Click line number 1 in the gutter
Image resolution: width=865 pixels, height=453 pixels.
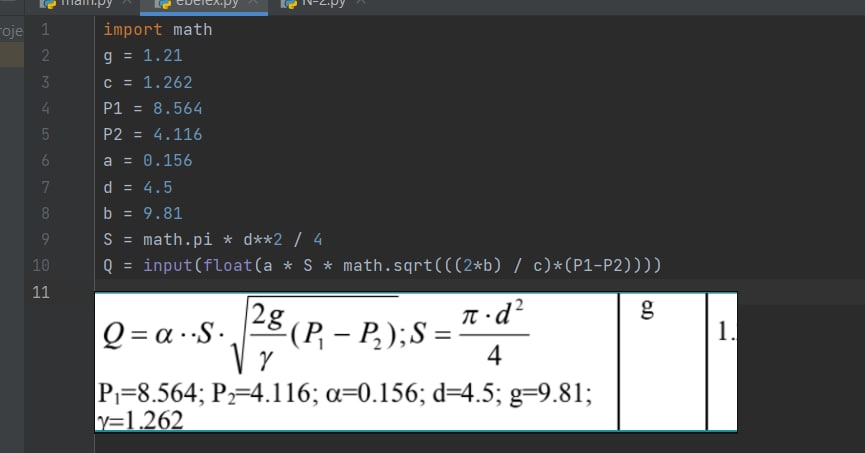tap(45, 29)
